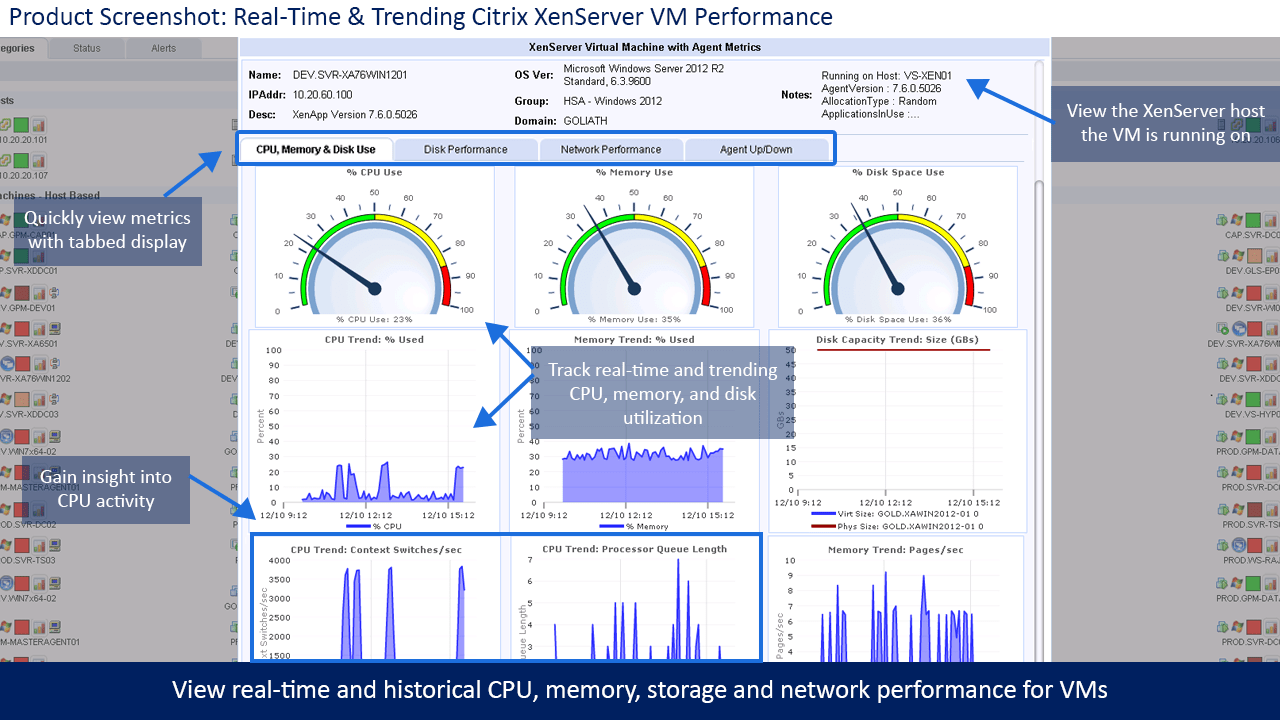Open the chart icon for SVR-XA6501

click(x=39, y=329)
